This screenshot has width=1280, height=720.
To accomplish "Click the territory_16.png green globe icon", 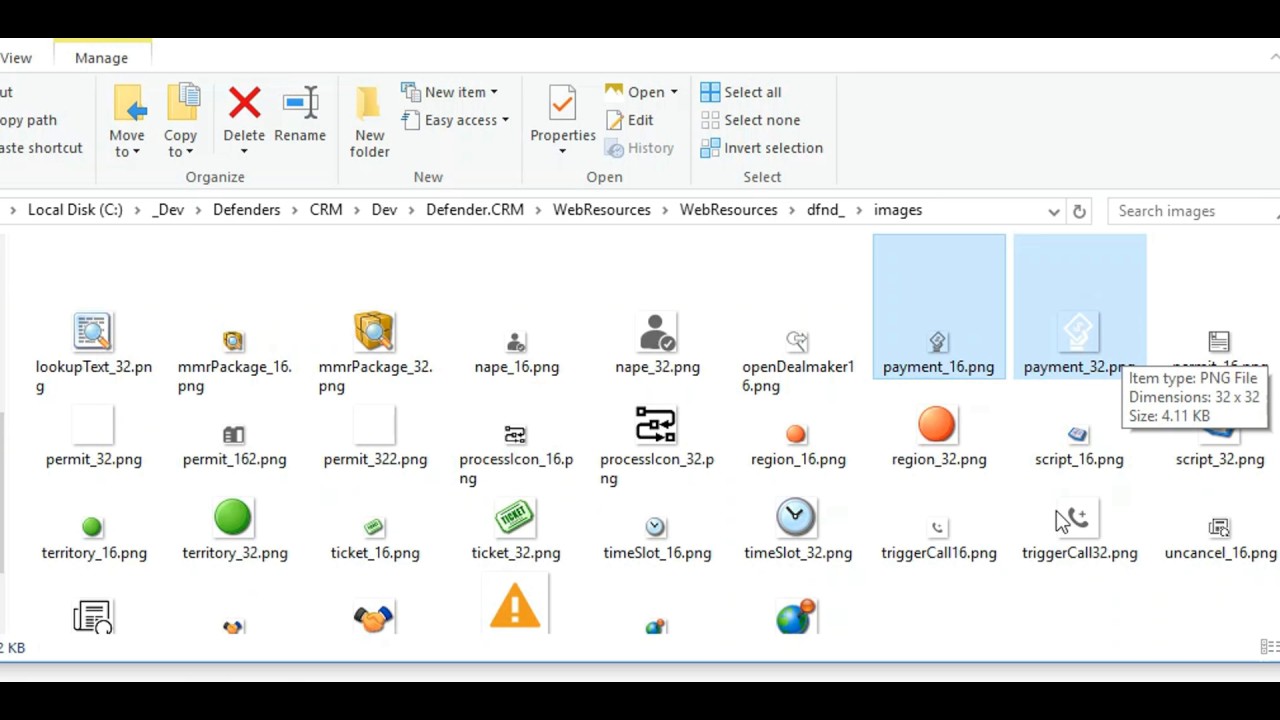I will click(92, 525).
